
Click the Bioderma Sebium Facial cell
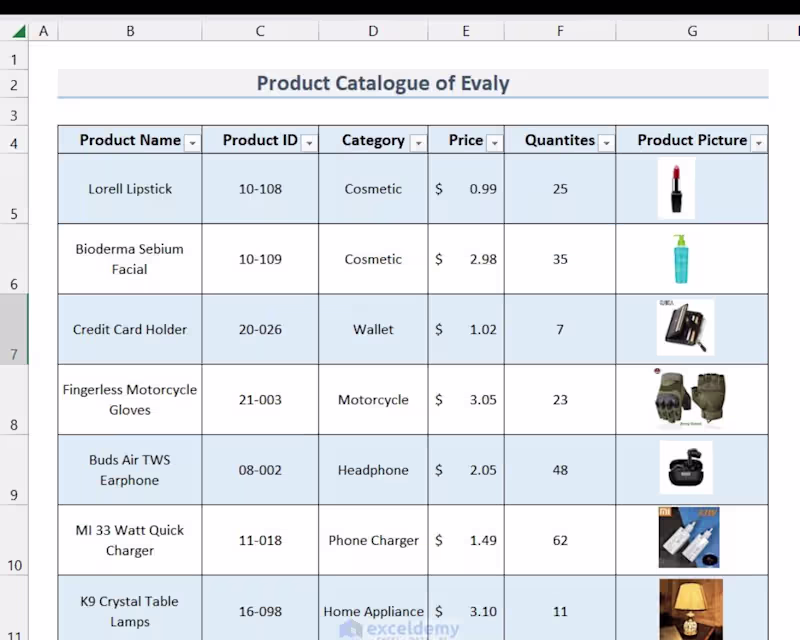(x=130, y=259)
